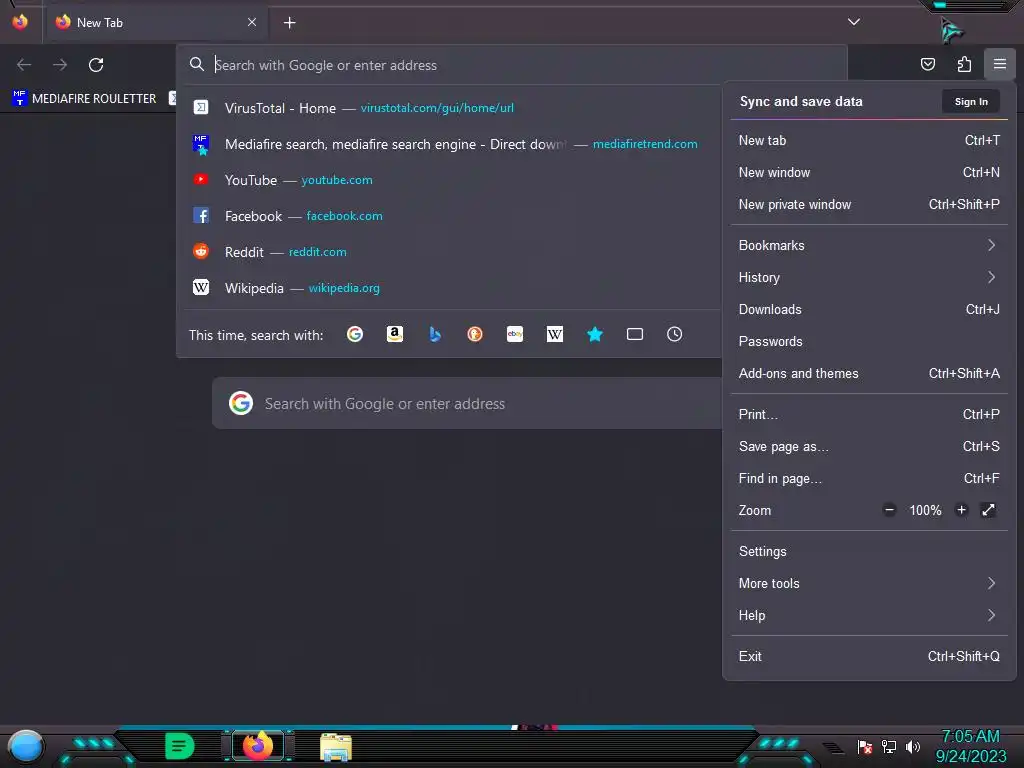Open File Explorer on taskbar
1024x768 pixels.
(x=336, y=747)
